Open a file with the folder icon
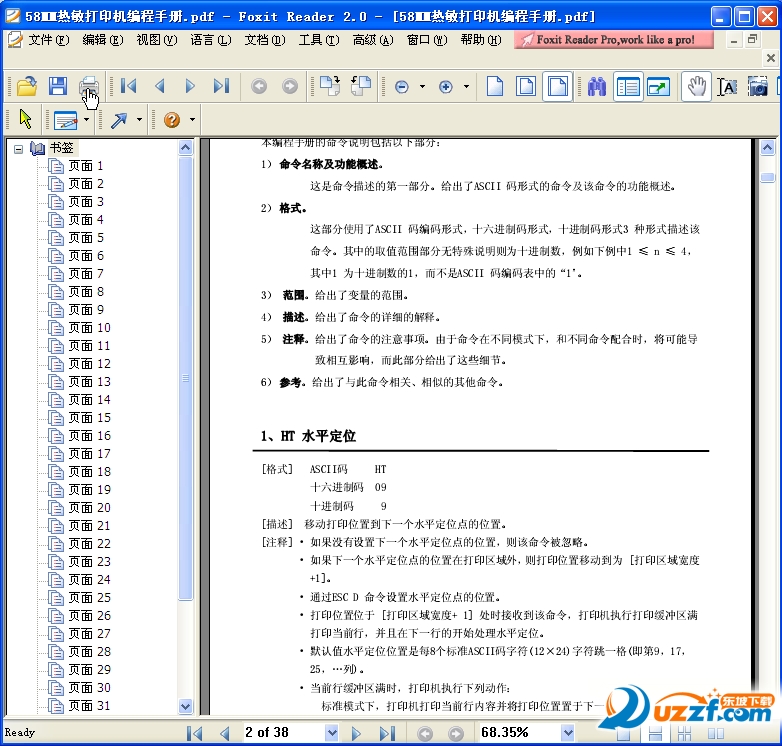This screenshot has height=746, width=782. [x=27, y=86]
